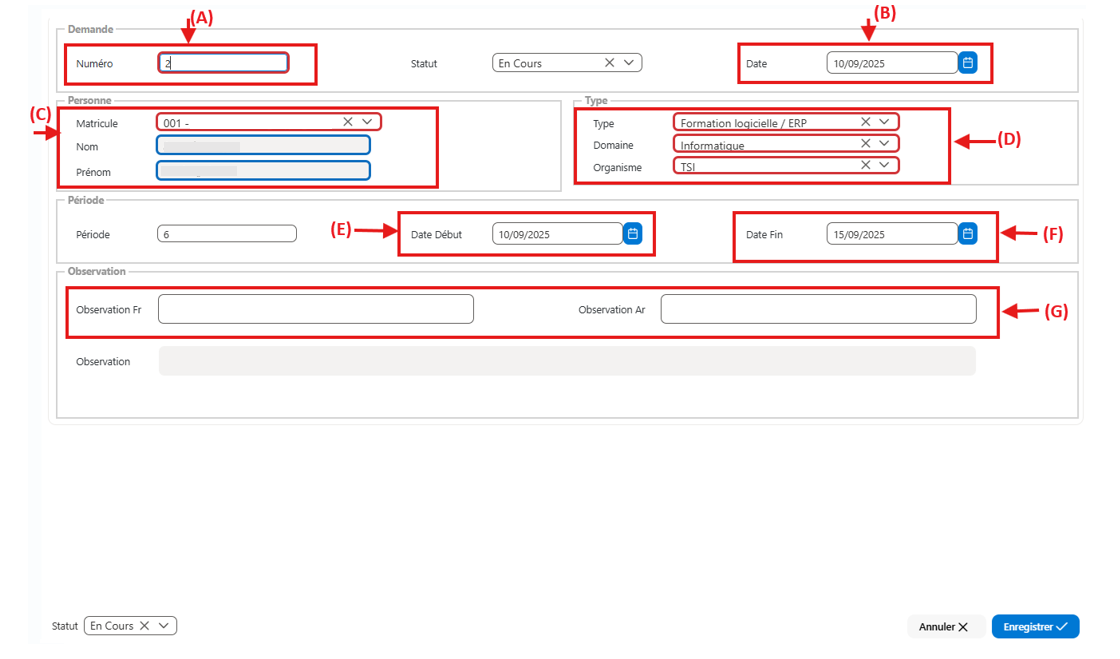Click the Enregistrer button
The image size is (1120, 659).
(x=1035, y=626)
